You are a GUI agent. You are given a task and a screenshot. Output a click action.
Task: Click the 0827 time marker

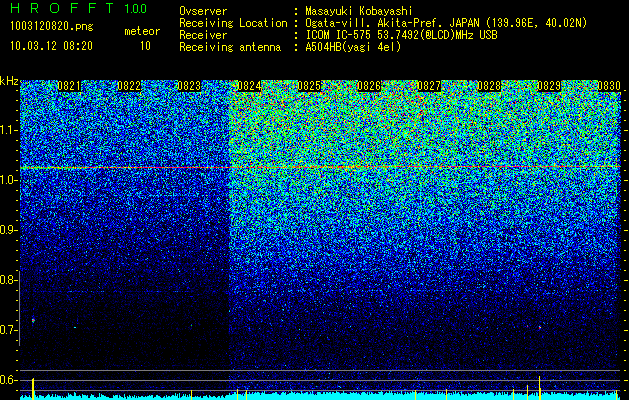(429, 86)
